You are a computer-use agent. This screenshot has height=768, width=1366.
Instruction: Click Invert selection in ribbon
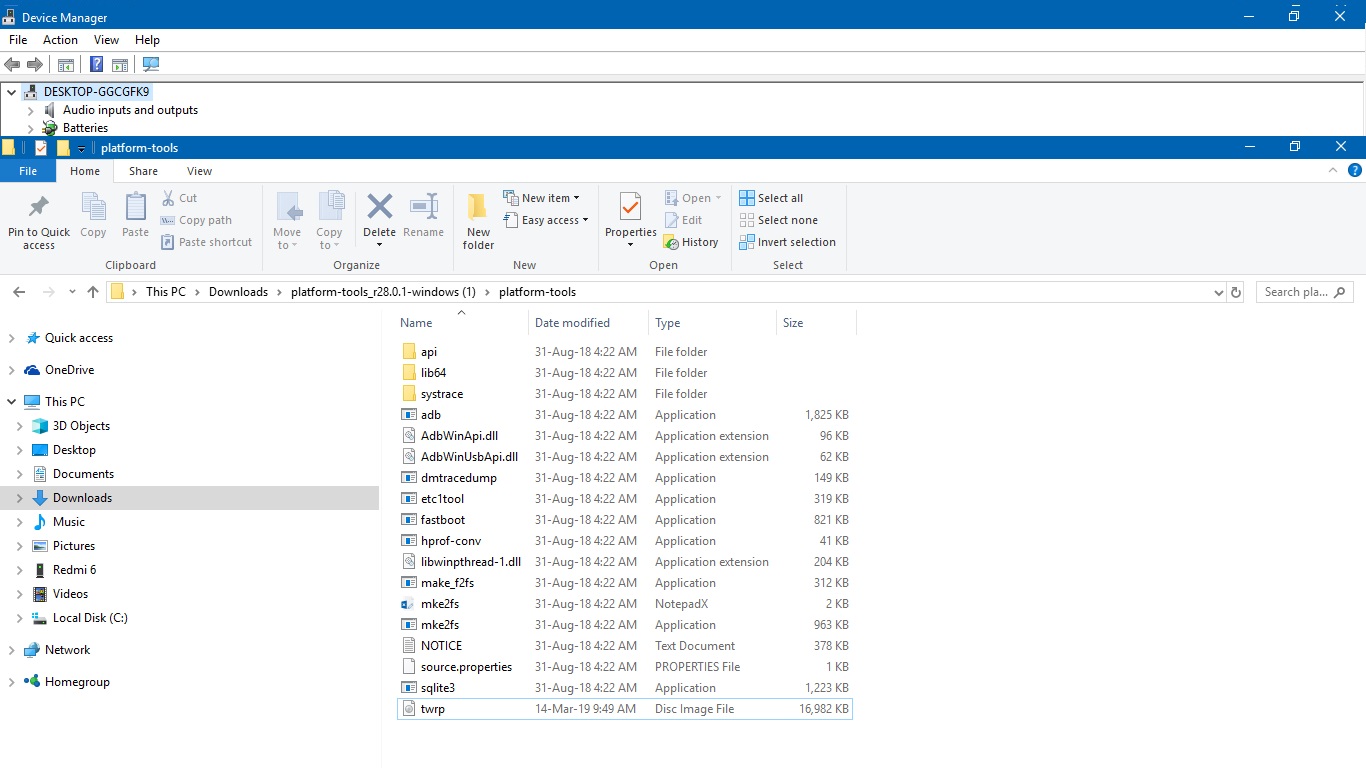(x=787, y=242)
